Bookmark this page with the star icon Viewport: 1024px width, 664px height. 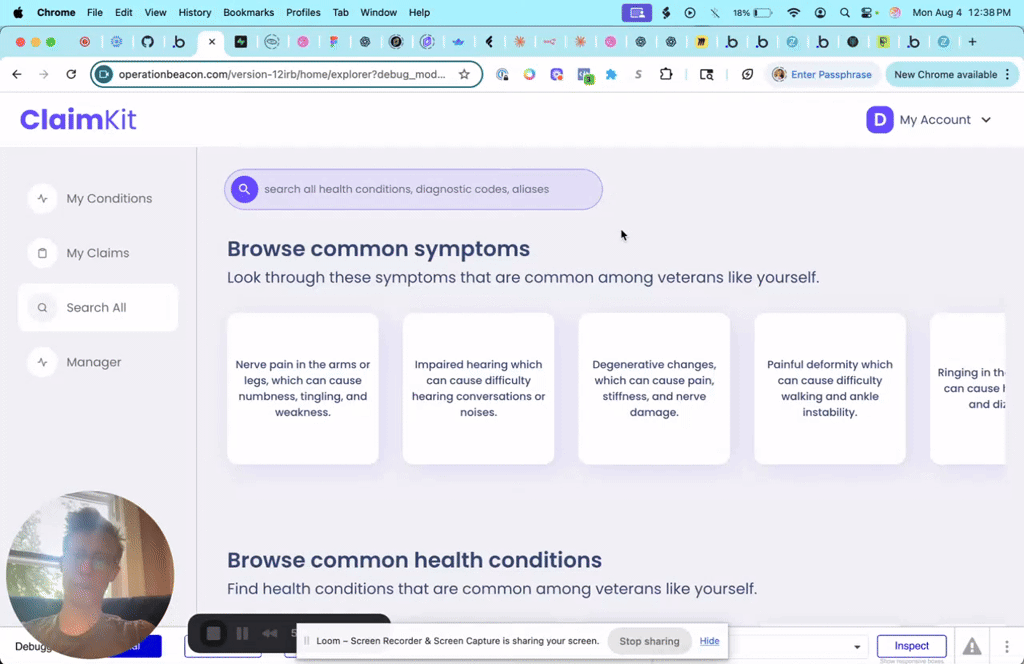click(464, 74)
